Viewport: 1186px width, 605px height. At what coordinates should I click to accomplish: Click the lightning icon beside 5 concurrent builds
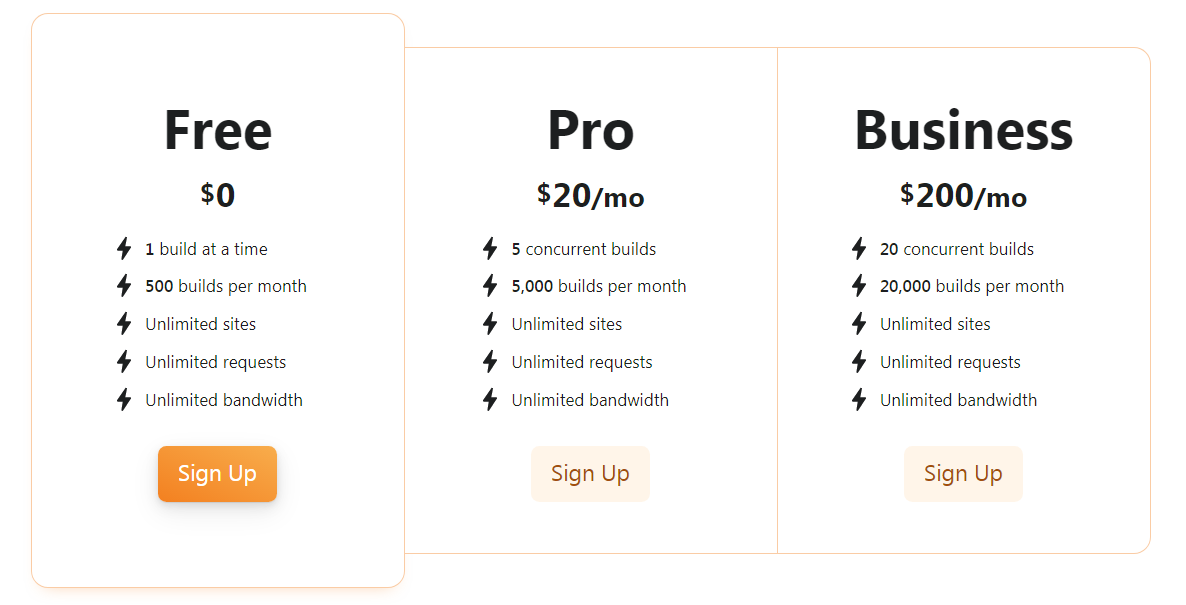489,249
